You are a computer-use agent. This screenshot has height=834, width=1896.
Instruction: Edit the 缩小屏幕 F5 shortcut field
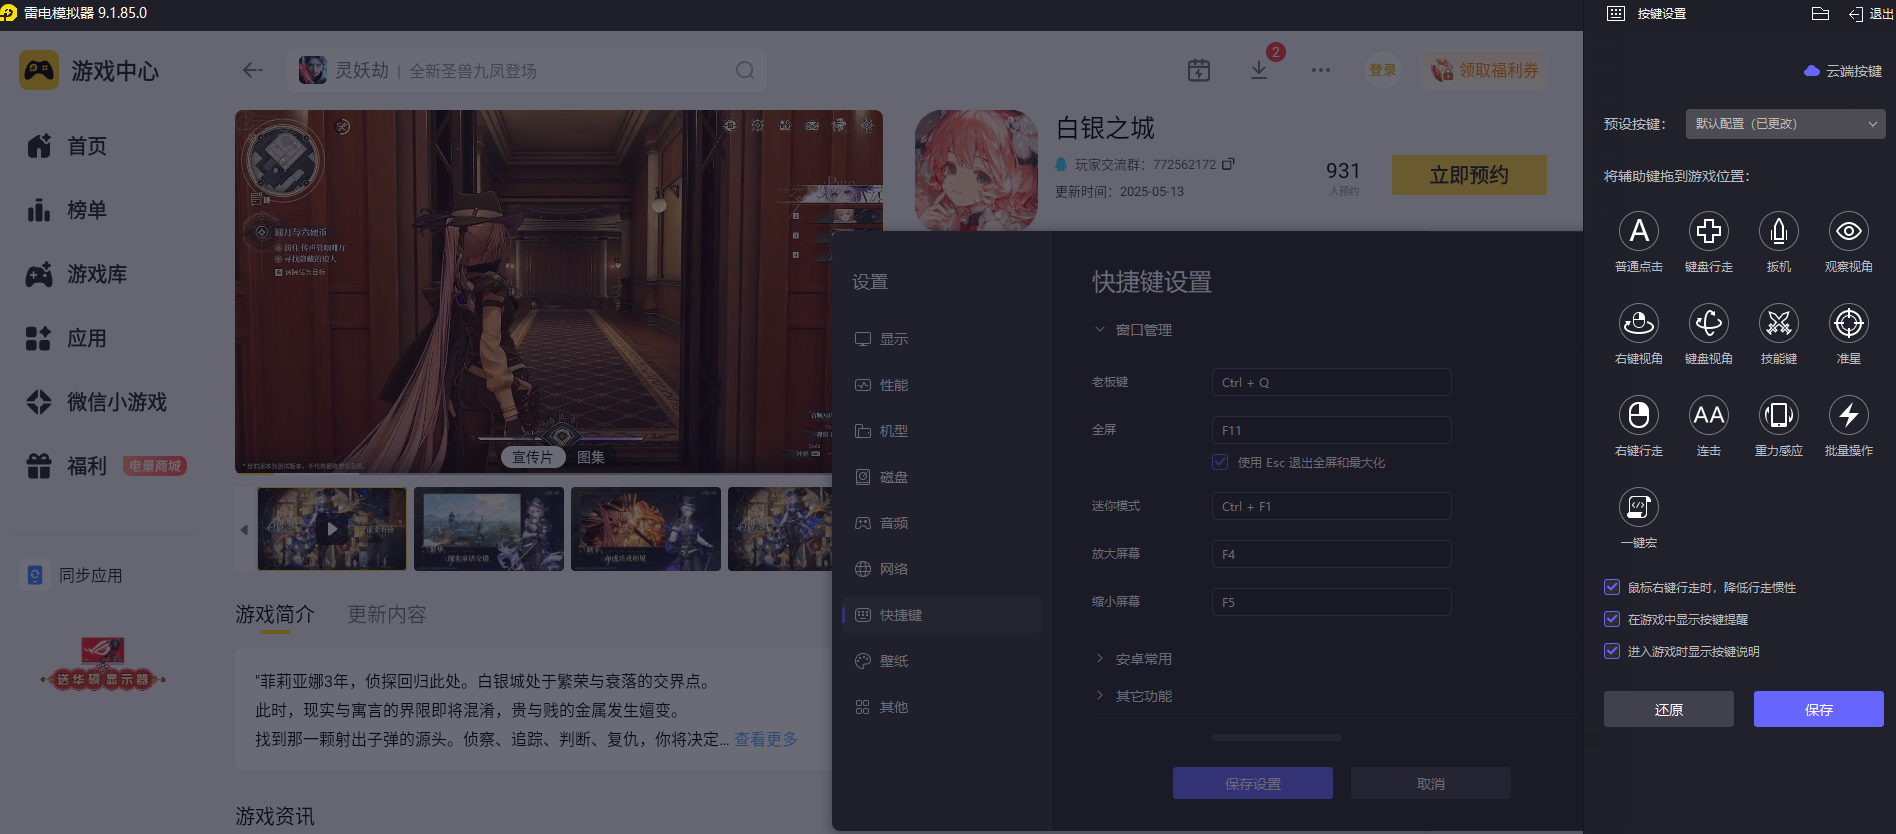1331,602
